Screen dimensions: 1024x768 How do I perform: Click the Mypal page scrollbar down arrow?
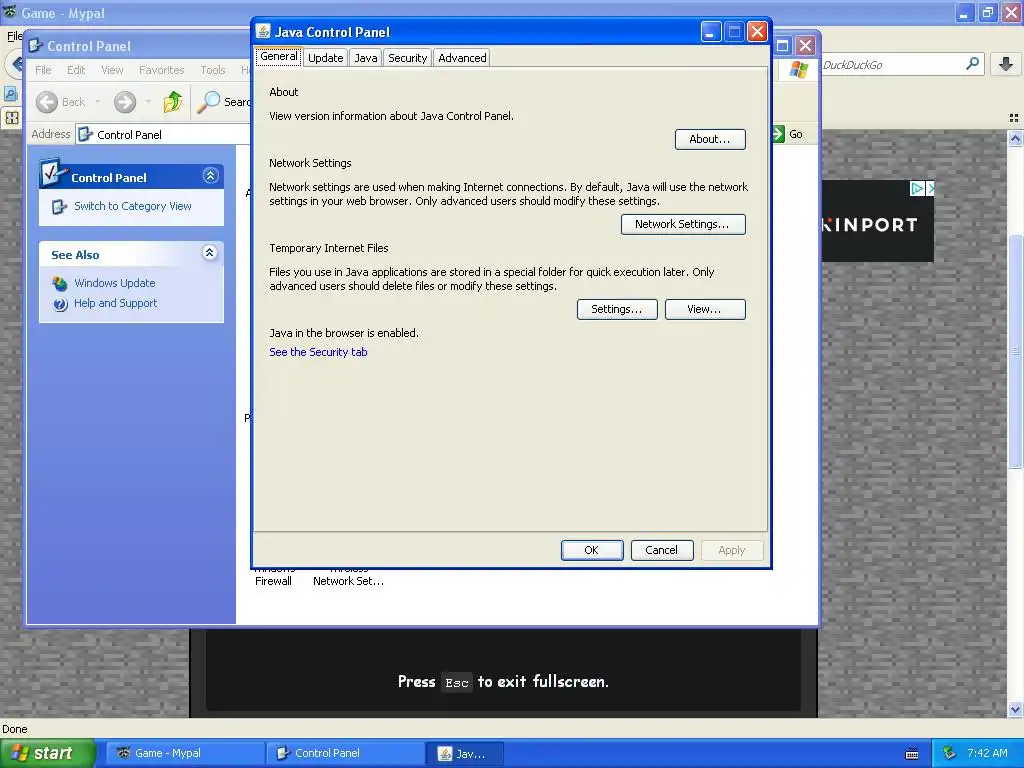[1015, 709]
